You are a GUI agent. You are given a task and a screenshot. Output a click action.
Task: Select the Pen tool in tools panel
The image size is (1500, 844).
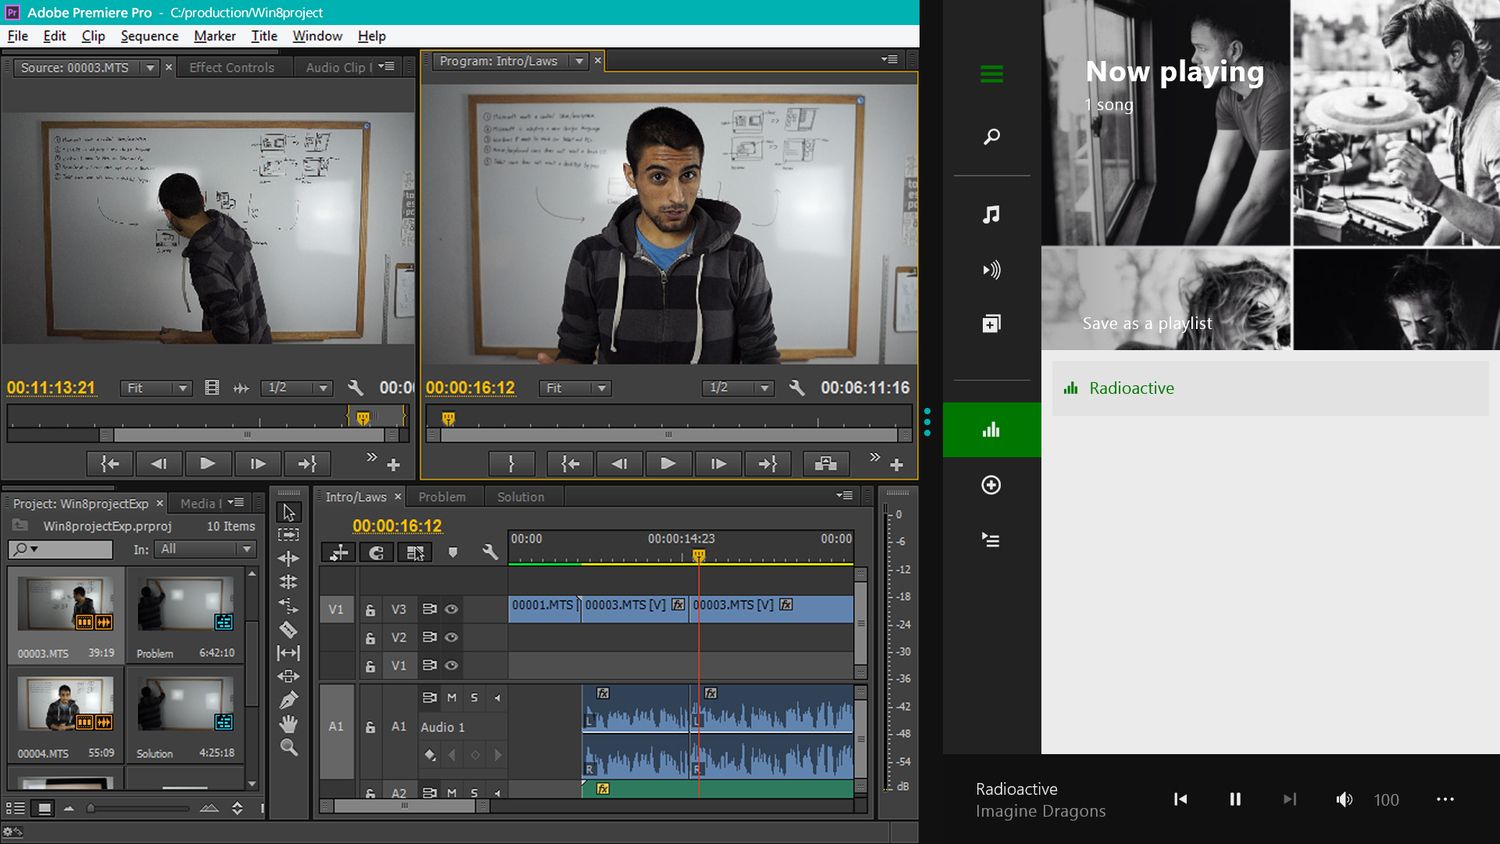tap(288, 700)
